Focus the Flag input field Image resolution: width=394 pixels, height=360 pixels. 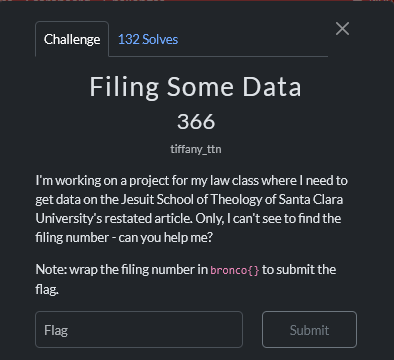[x=139, y=330]
